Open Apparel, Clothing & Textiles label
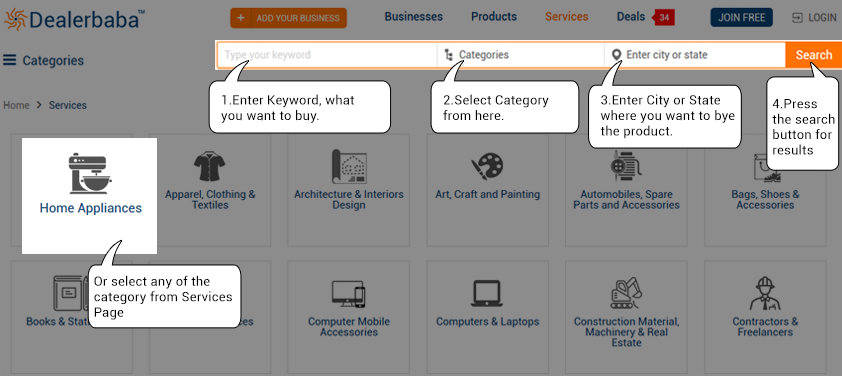 [x=210, y=200]
